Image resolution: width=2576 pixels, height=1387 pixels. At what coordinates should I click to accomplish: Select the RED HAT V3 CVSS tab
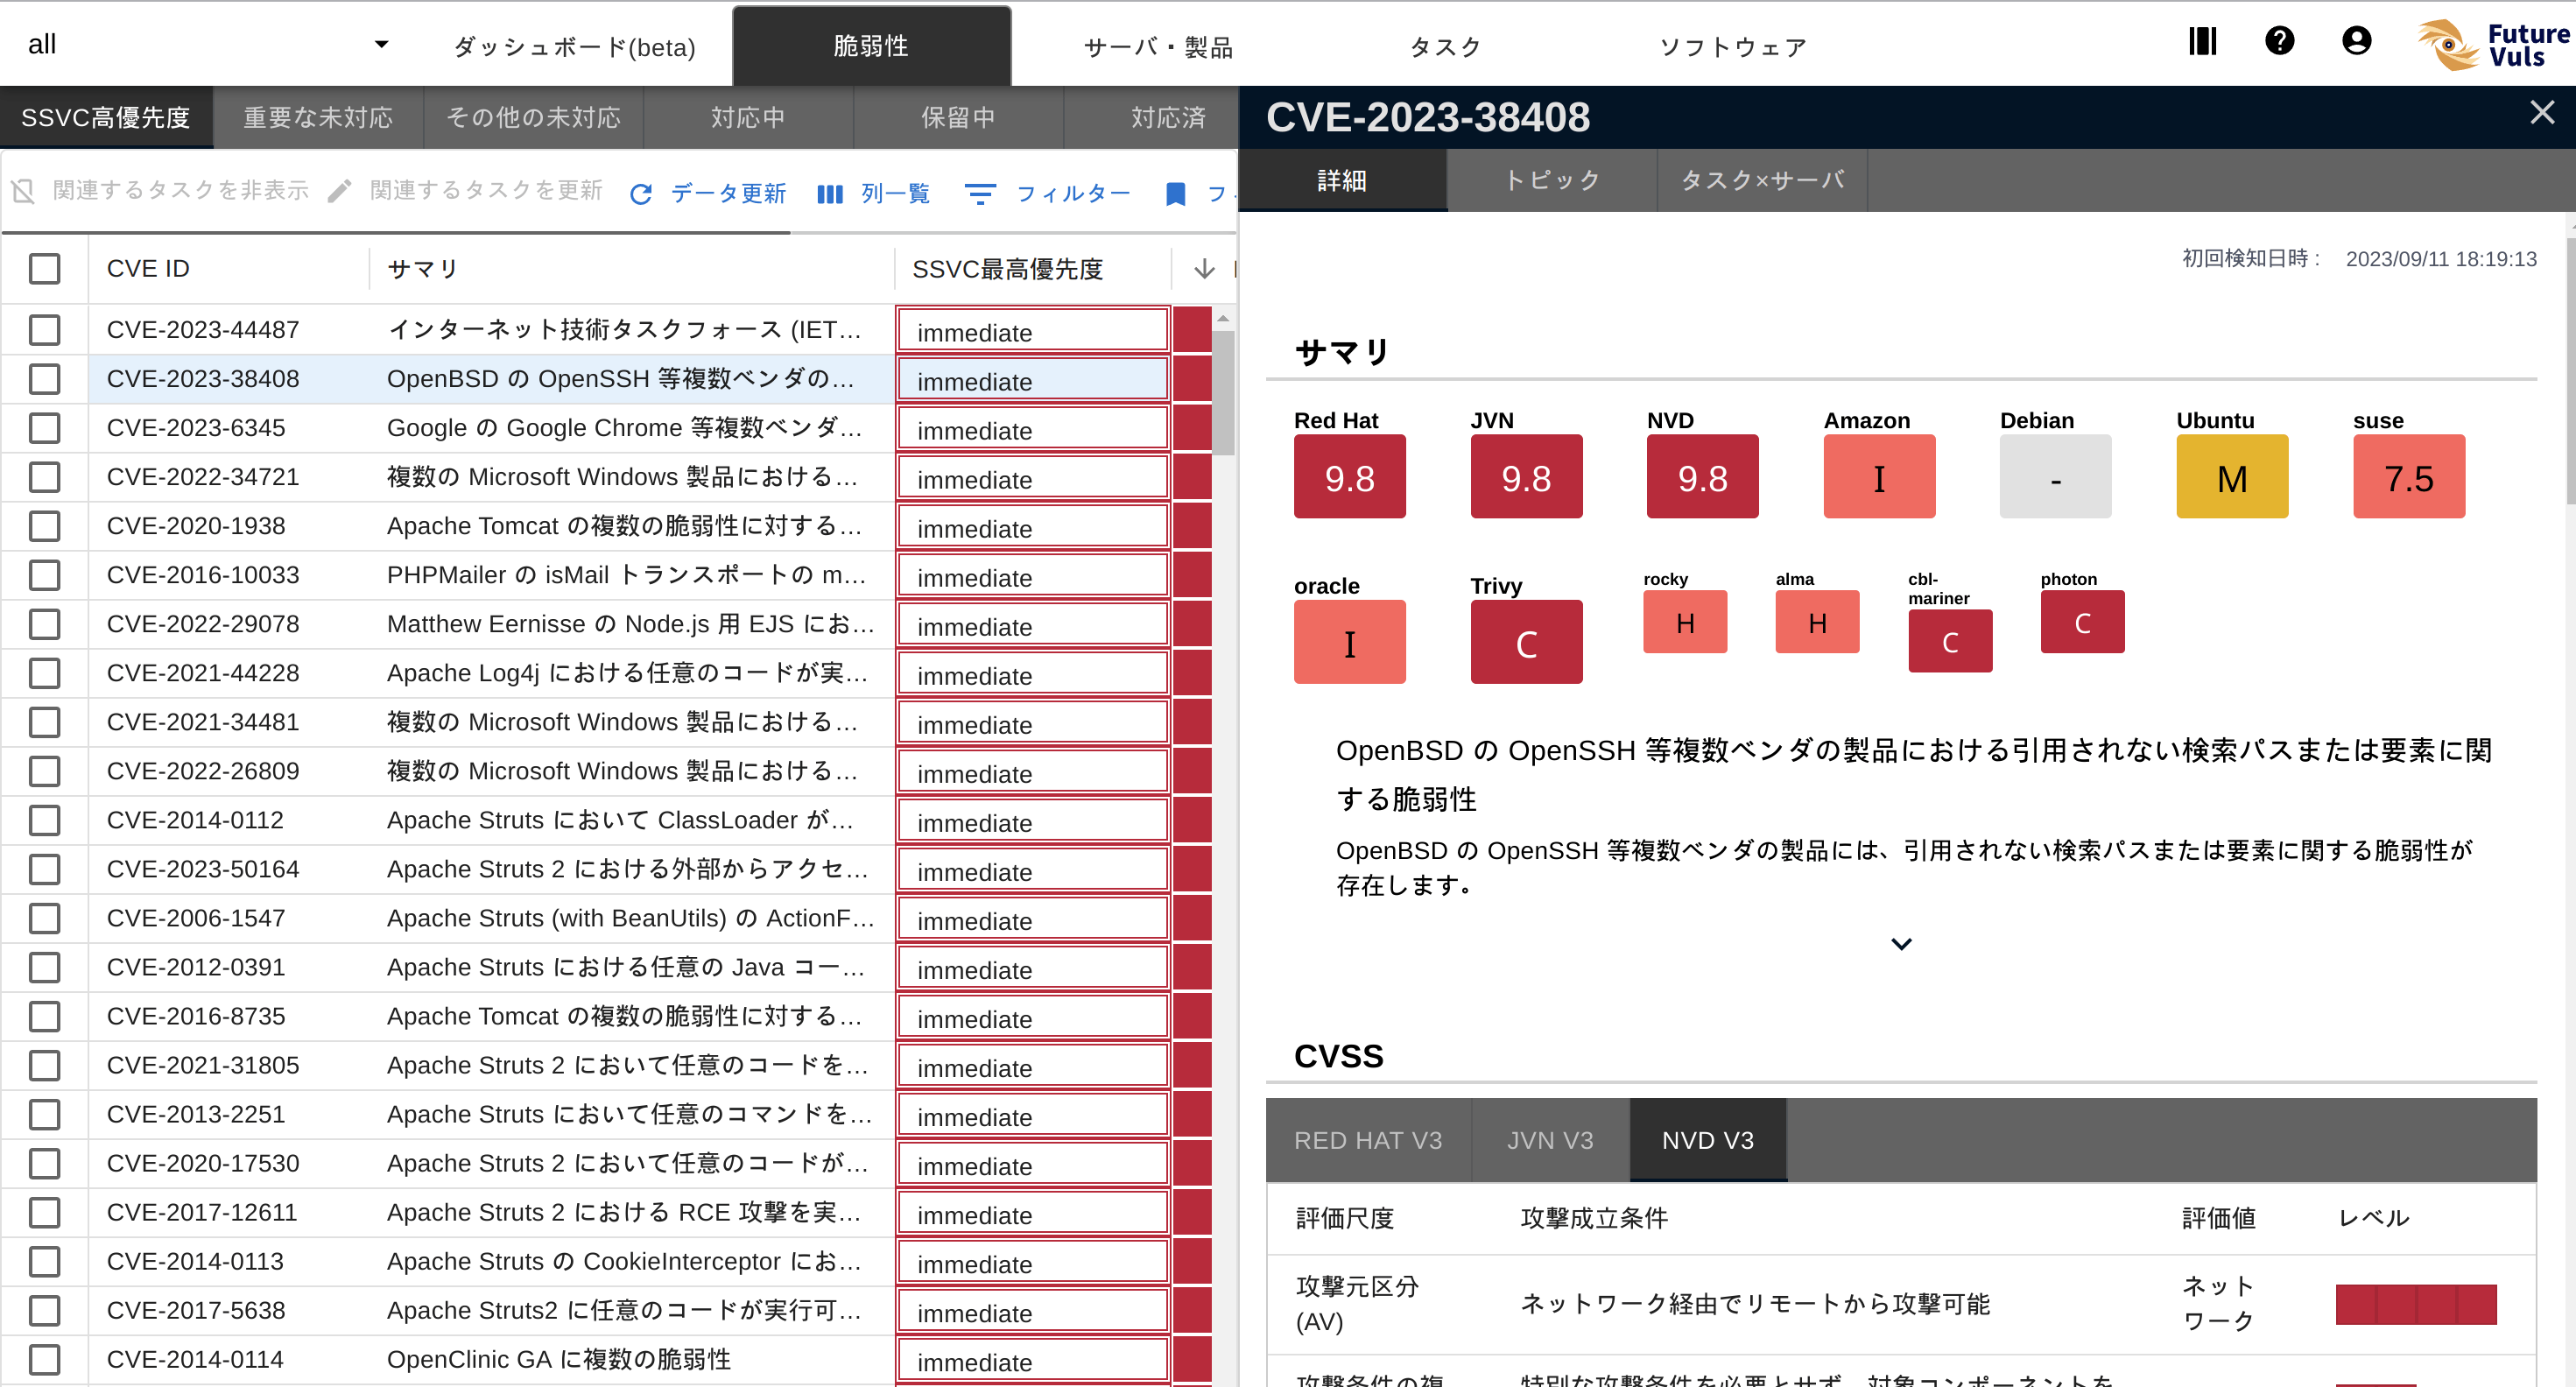coord(1368,1140)
